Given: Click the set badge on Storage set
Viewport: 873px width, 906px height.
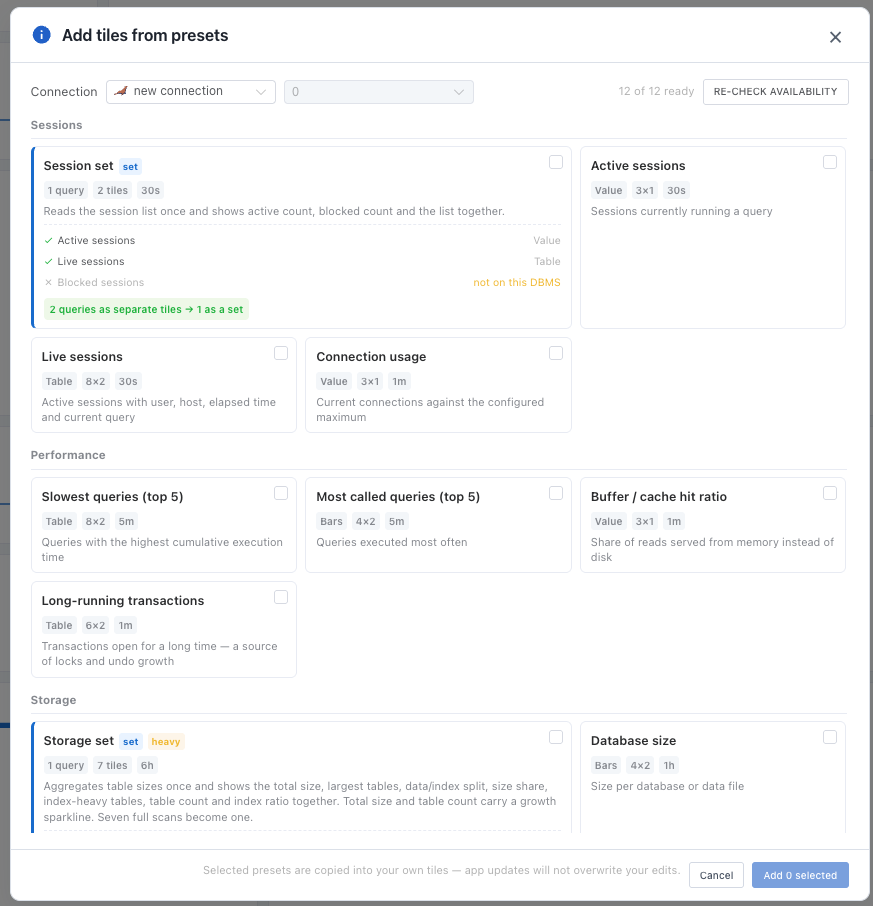Looking at the screenshot, I should (131, 742).
